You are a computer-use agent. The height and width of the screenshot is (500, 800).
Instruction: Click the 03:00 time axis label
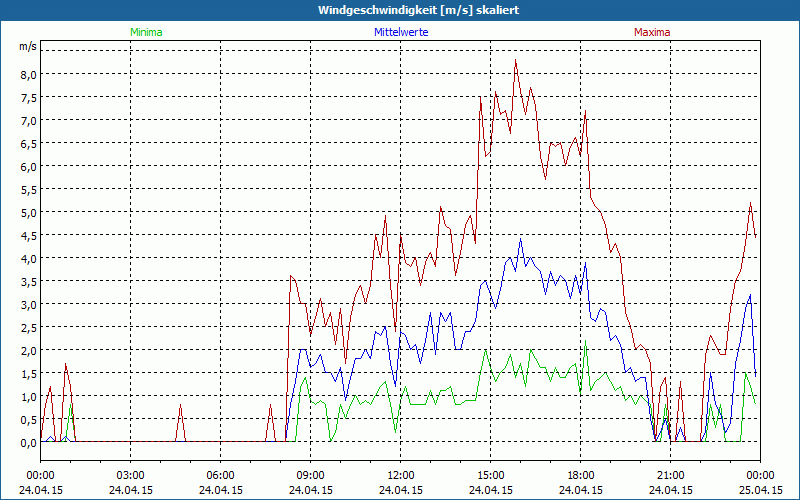pos(131,476)
